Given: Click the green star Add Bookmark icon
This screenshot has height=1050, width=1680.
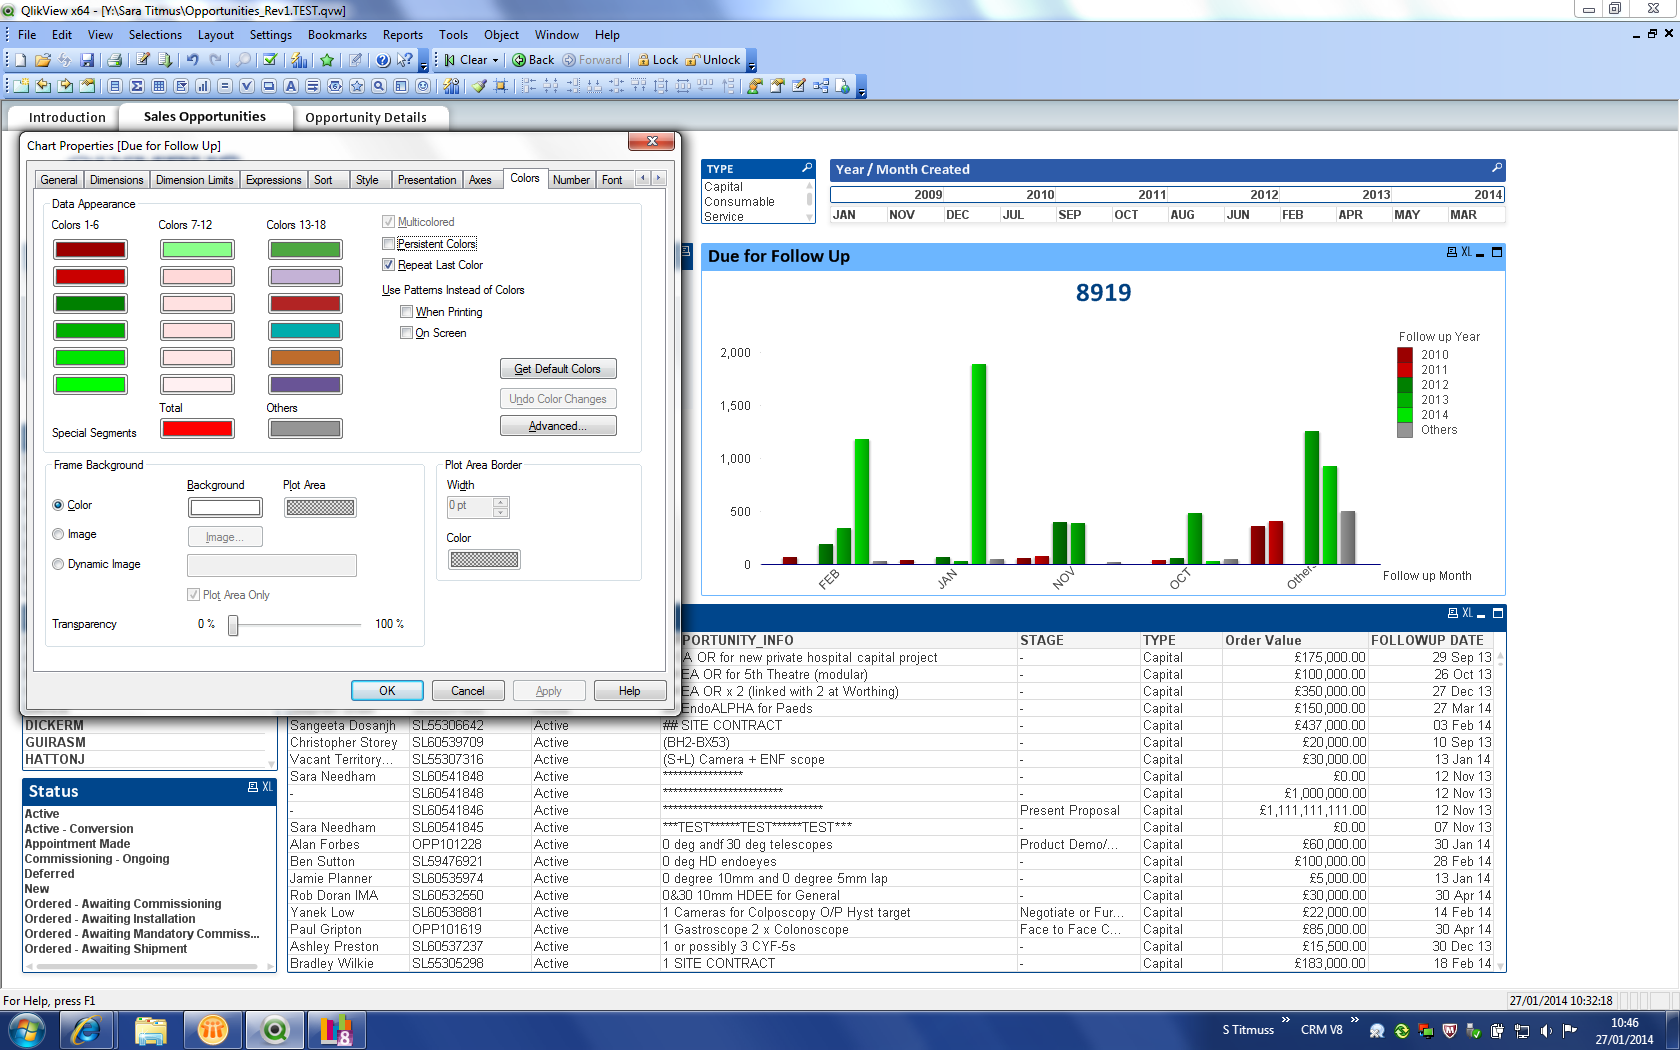Looking at the screenshot, I should pos(327,60).
